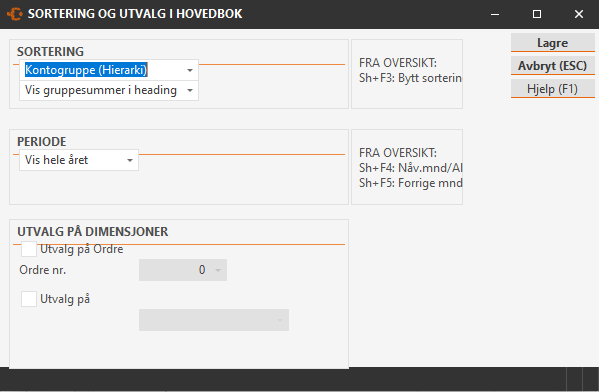
Task: Open the disabled dropdown below Utvalg på
Action: coord(214,320)
